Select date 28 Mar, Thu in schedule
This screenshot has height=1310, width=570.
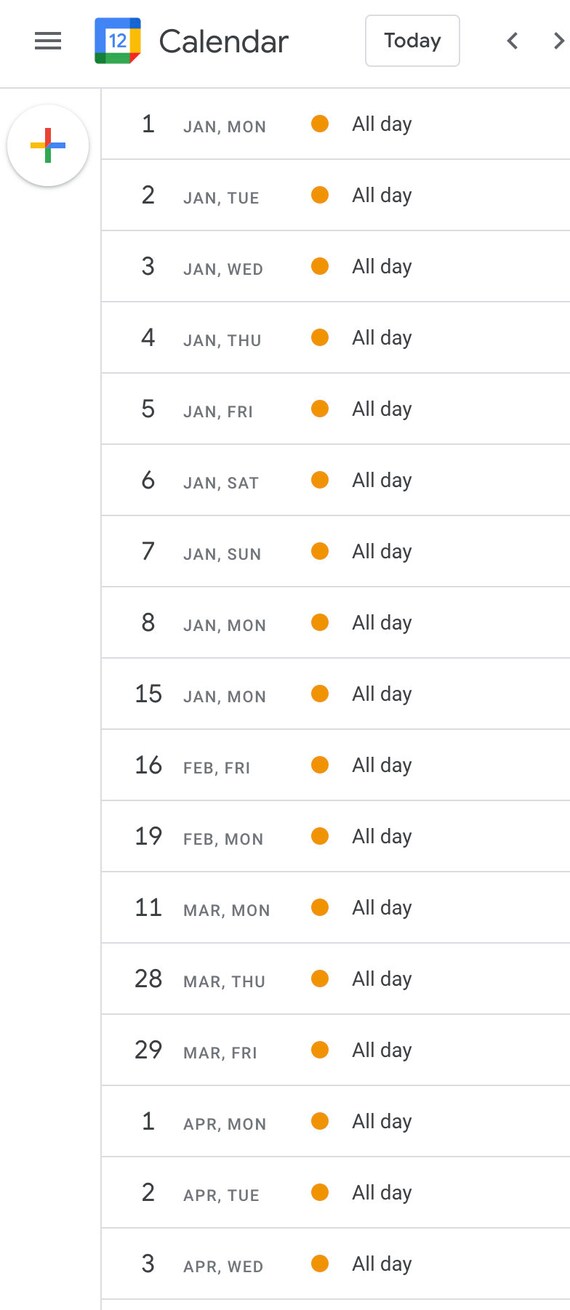pyautogui.click(x=199, y=979)
